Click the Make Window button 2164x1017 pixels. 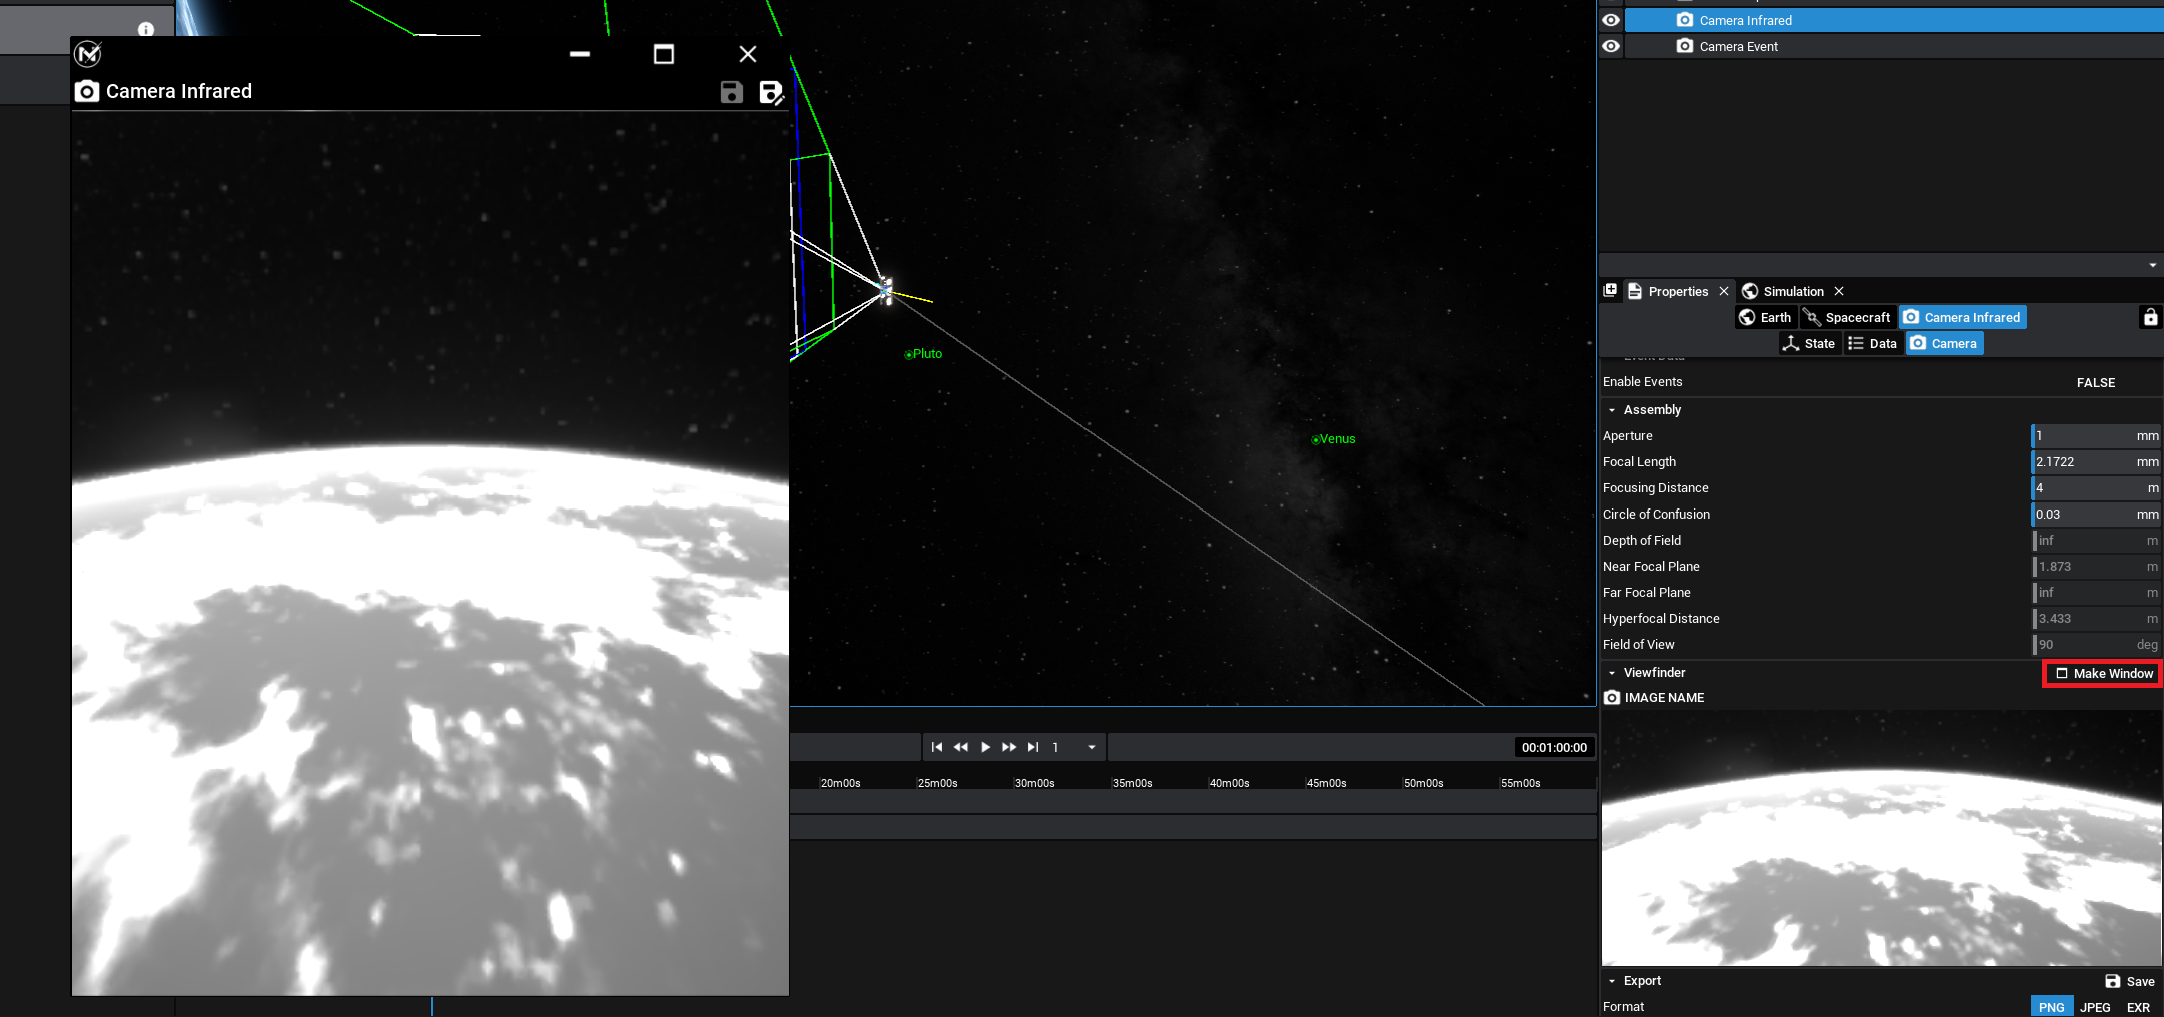[x=2102, y=673]
